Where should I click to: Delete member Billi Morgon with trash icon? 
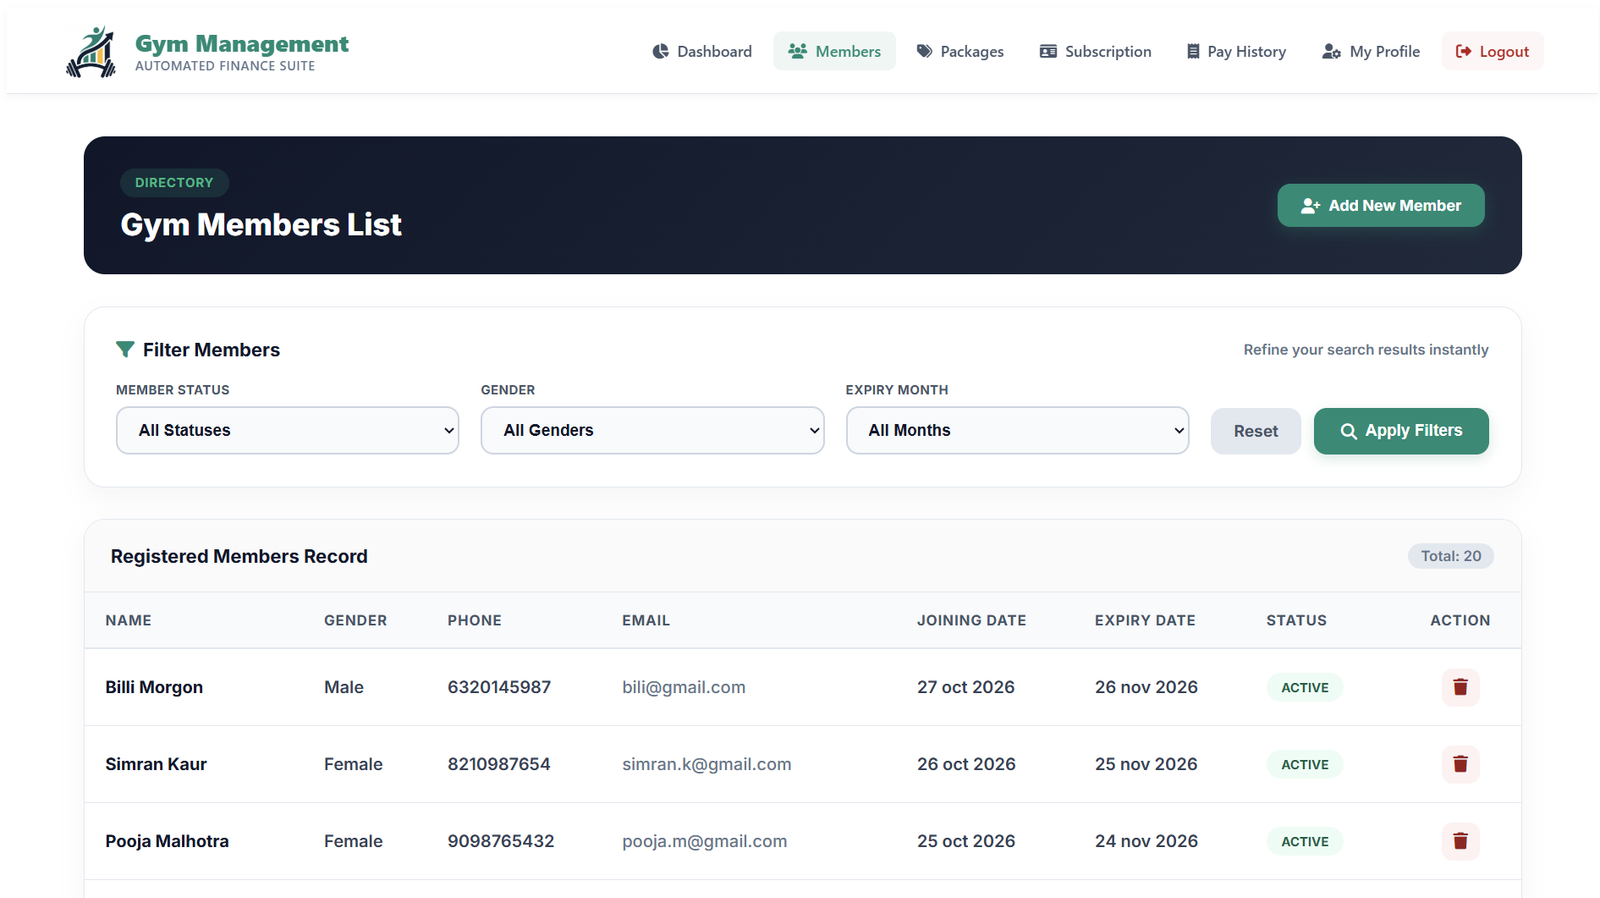pyautogui.click(x=1460, y=687)
